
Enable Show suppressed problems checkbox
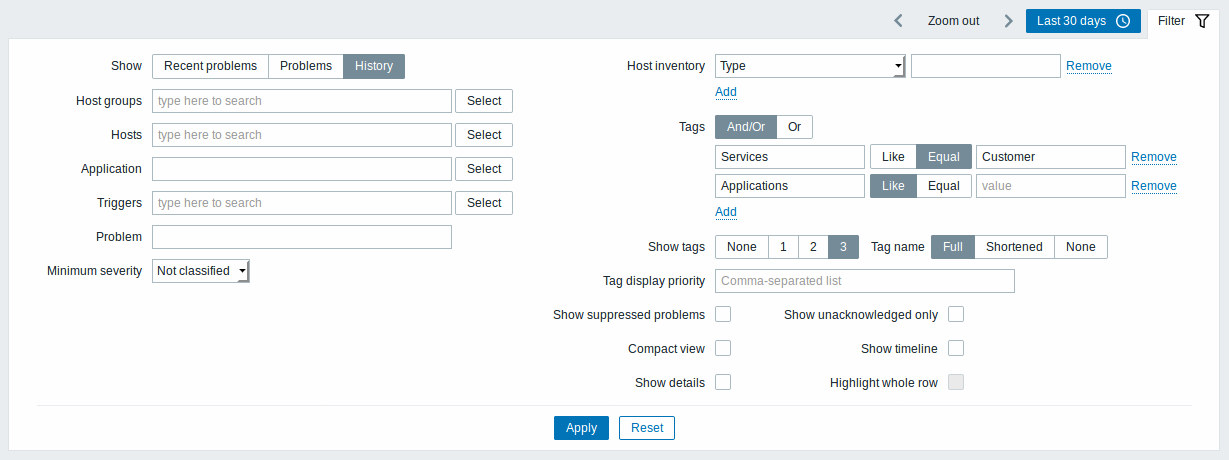tap(723, 314)
